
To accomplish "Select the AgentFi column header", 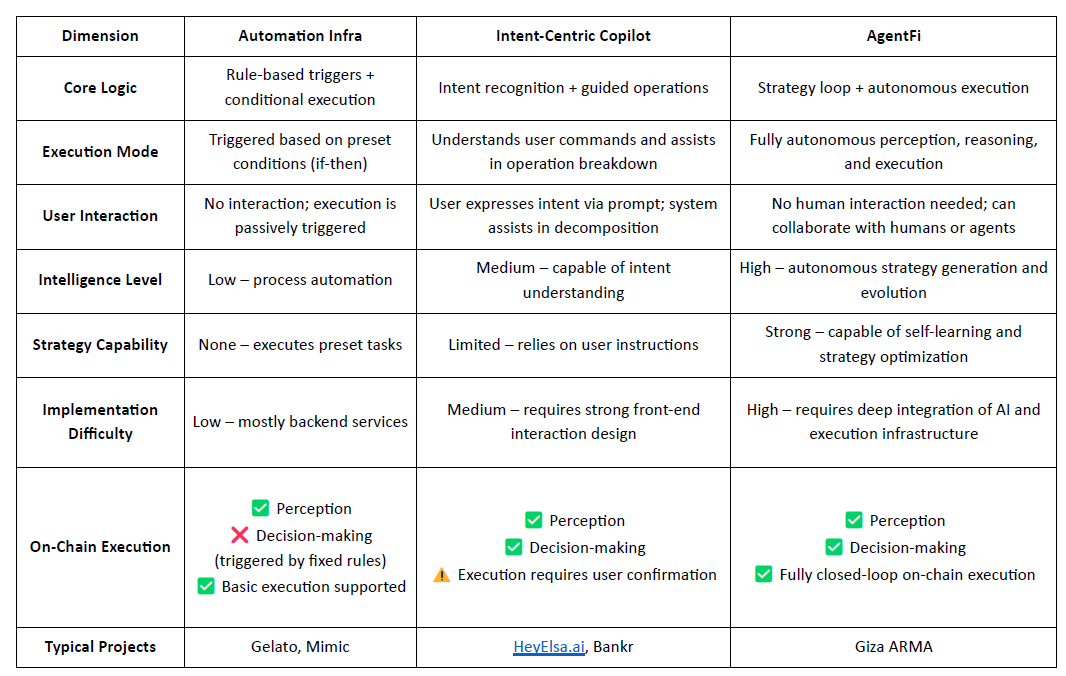I will coord(893,36).
